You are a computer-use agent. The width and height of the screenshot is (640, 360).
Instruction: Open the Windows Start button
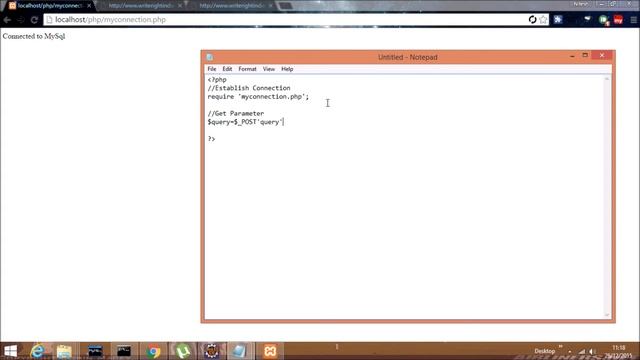(x=10, y=351)
